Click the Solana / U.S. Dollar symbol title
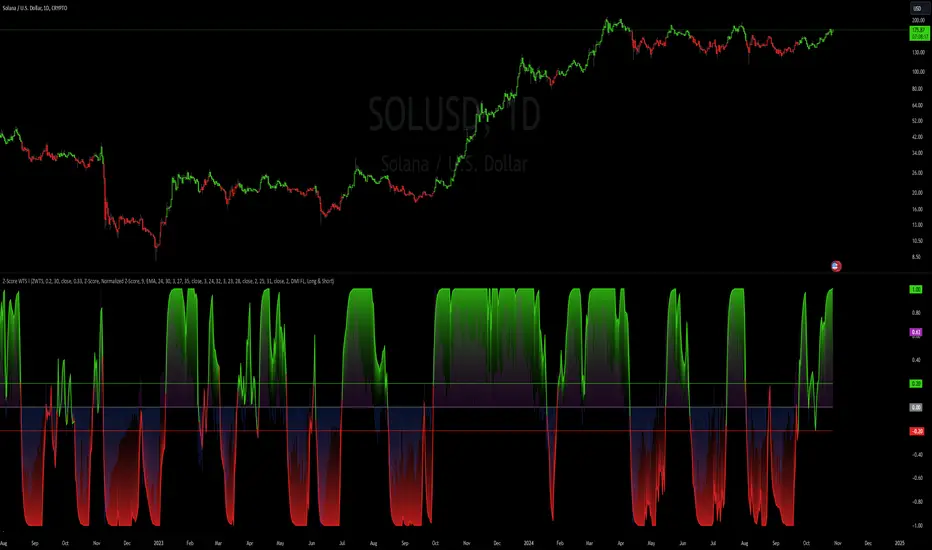932x550 pixels. 34,8
